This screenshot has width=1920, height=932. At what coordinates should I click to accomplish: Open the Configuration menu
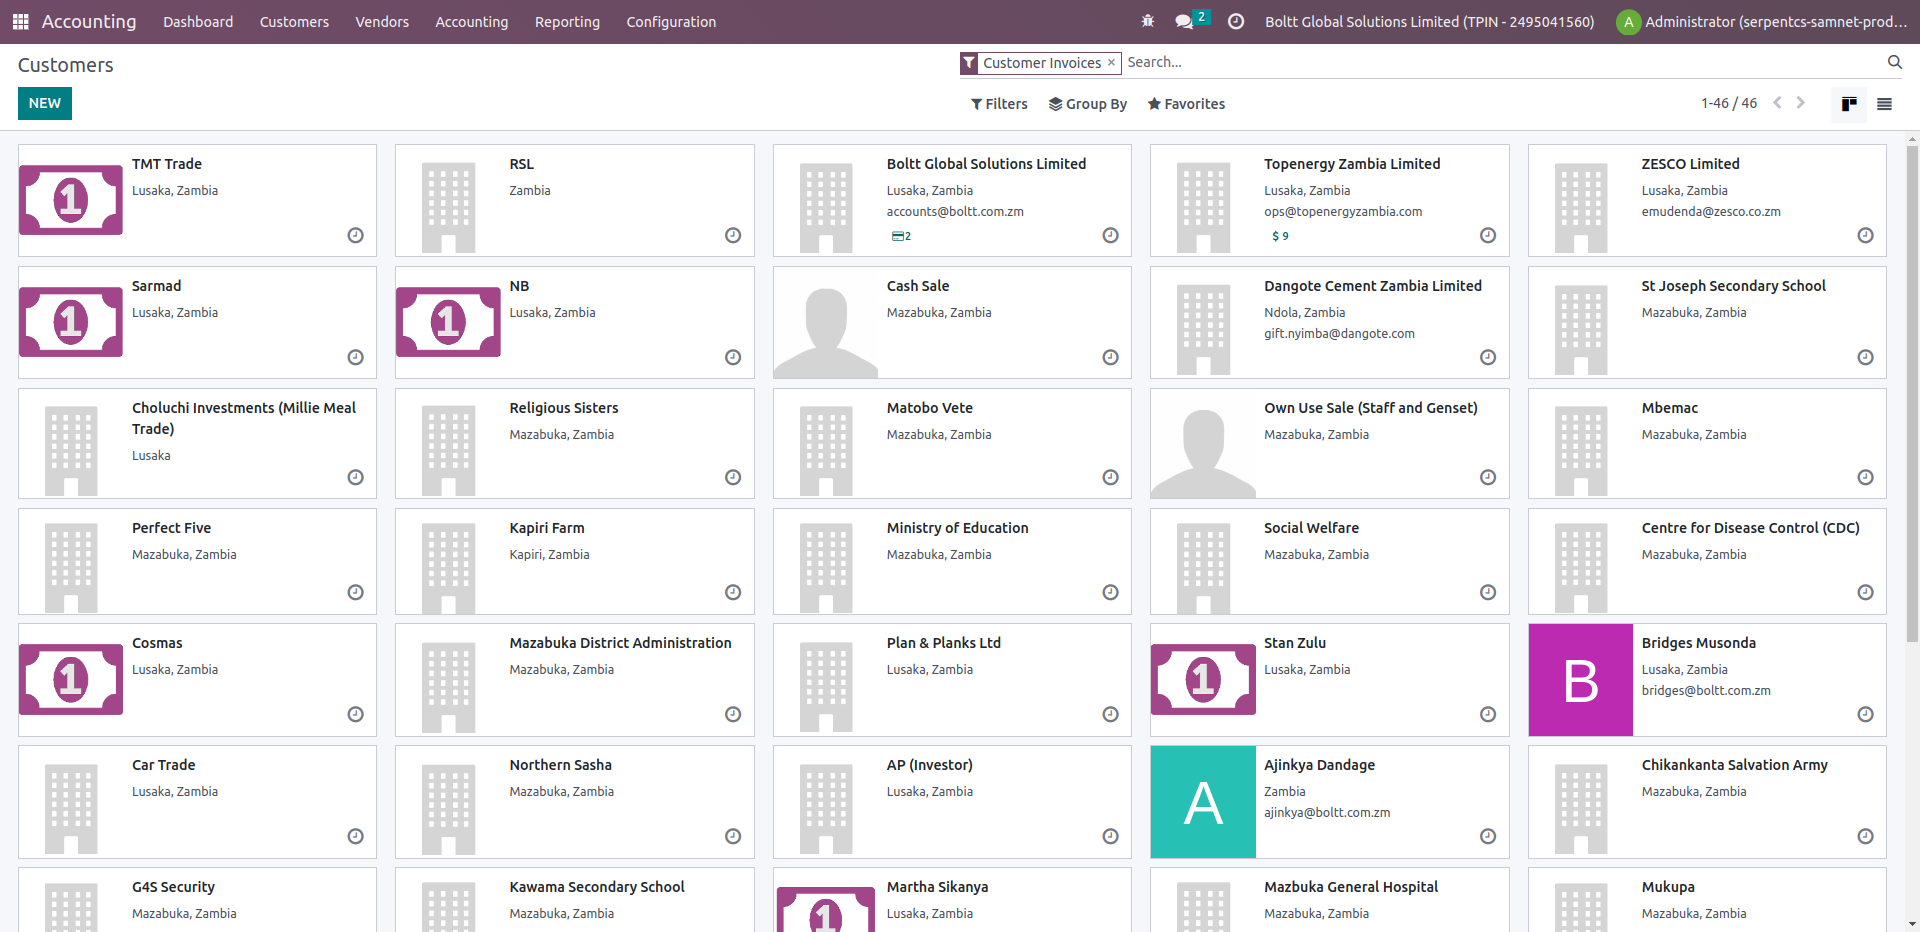pyautogui.click(x=671, y=21)
